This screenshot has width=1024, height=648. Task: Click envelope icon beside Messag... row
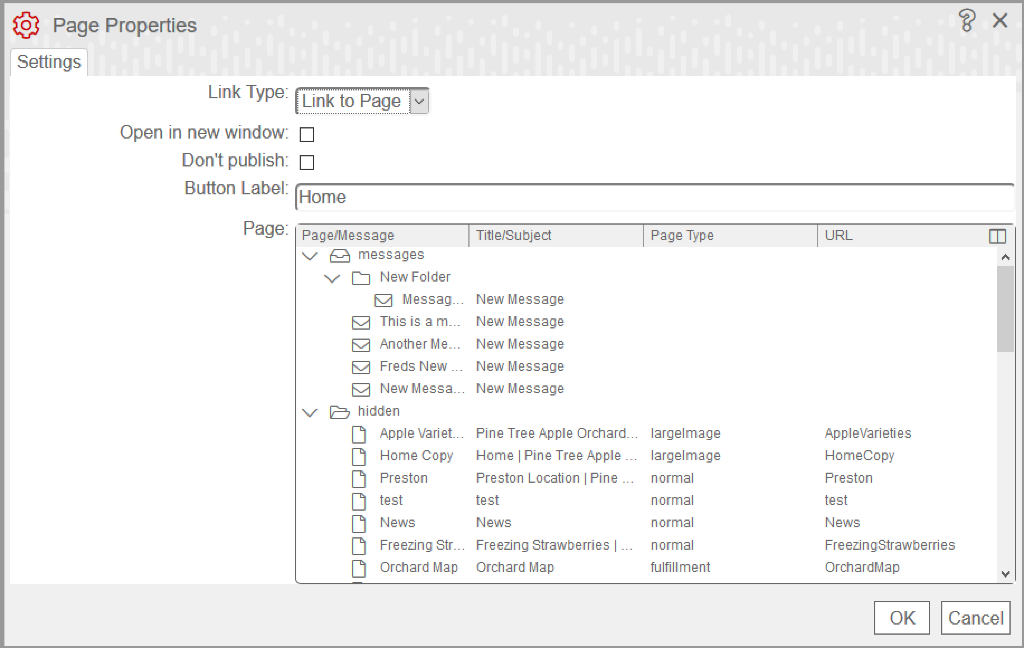point(383,300)
